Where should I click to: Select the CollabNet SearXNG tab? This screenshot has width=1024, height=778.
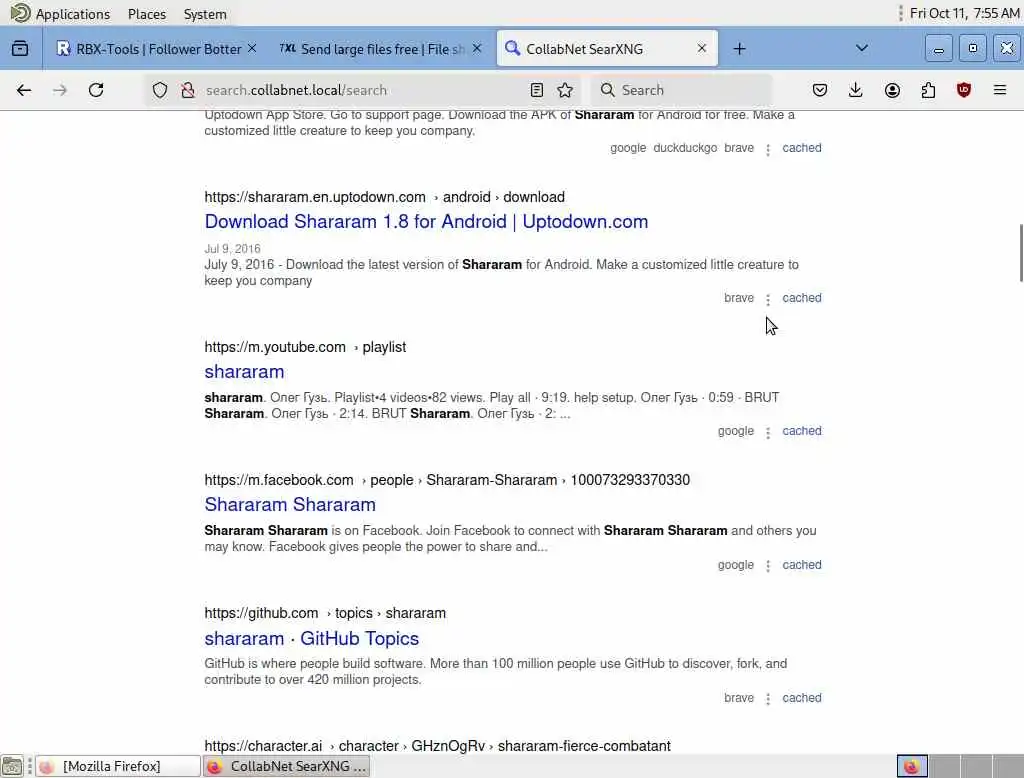click(607, 49)
